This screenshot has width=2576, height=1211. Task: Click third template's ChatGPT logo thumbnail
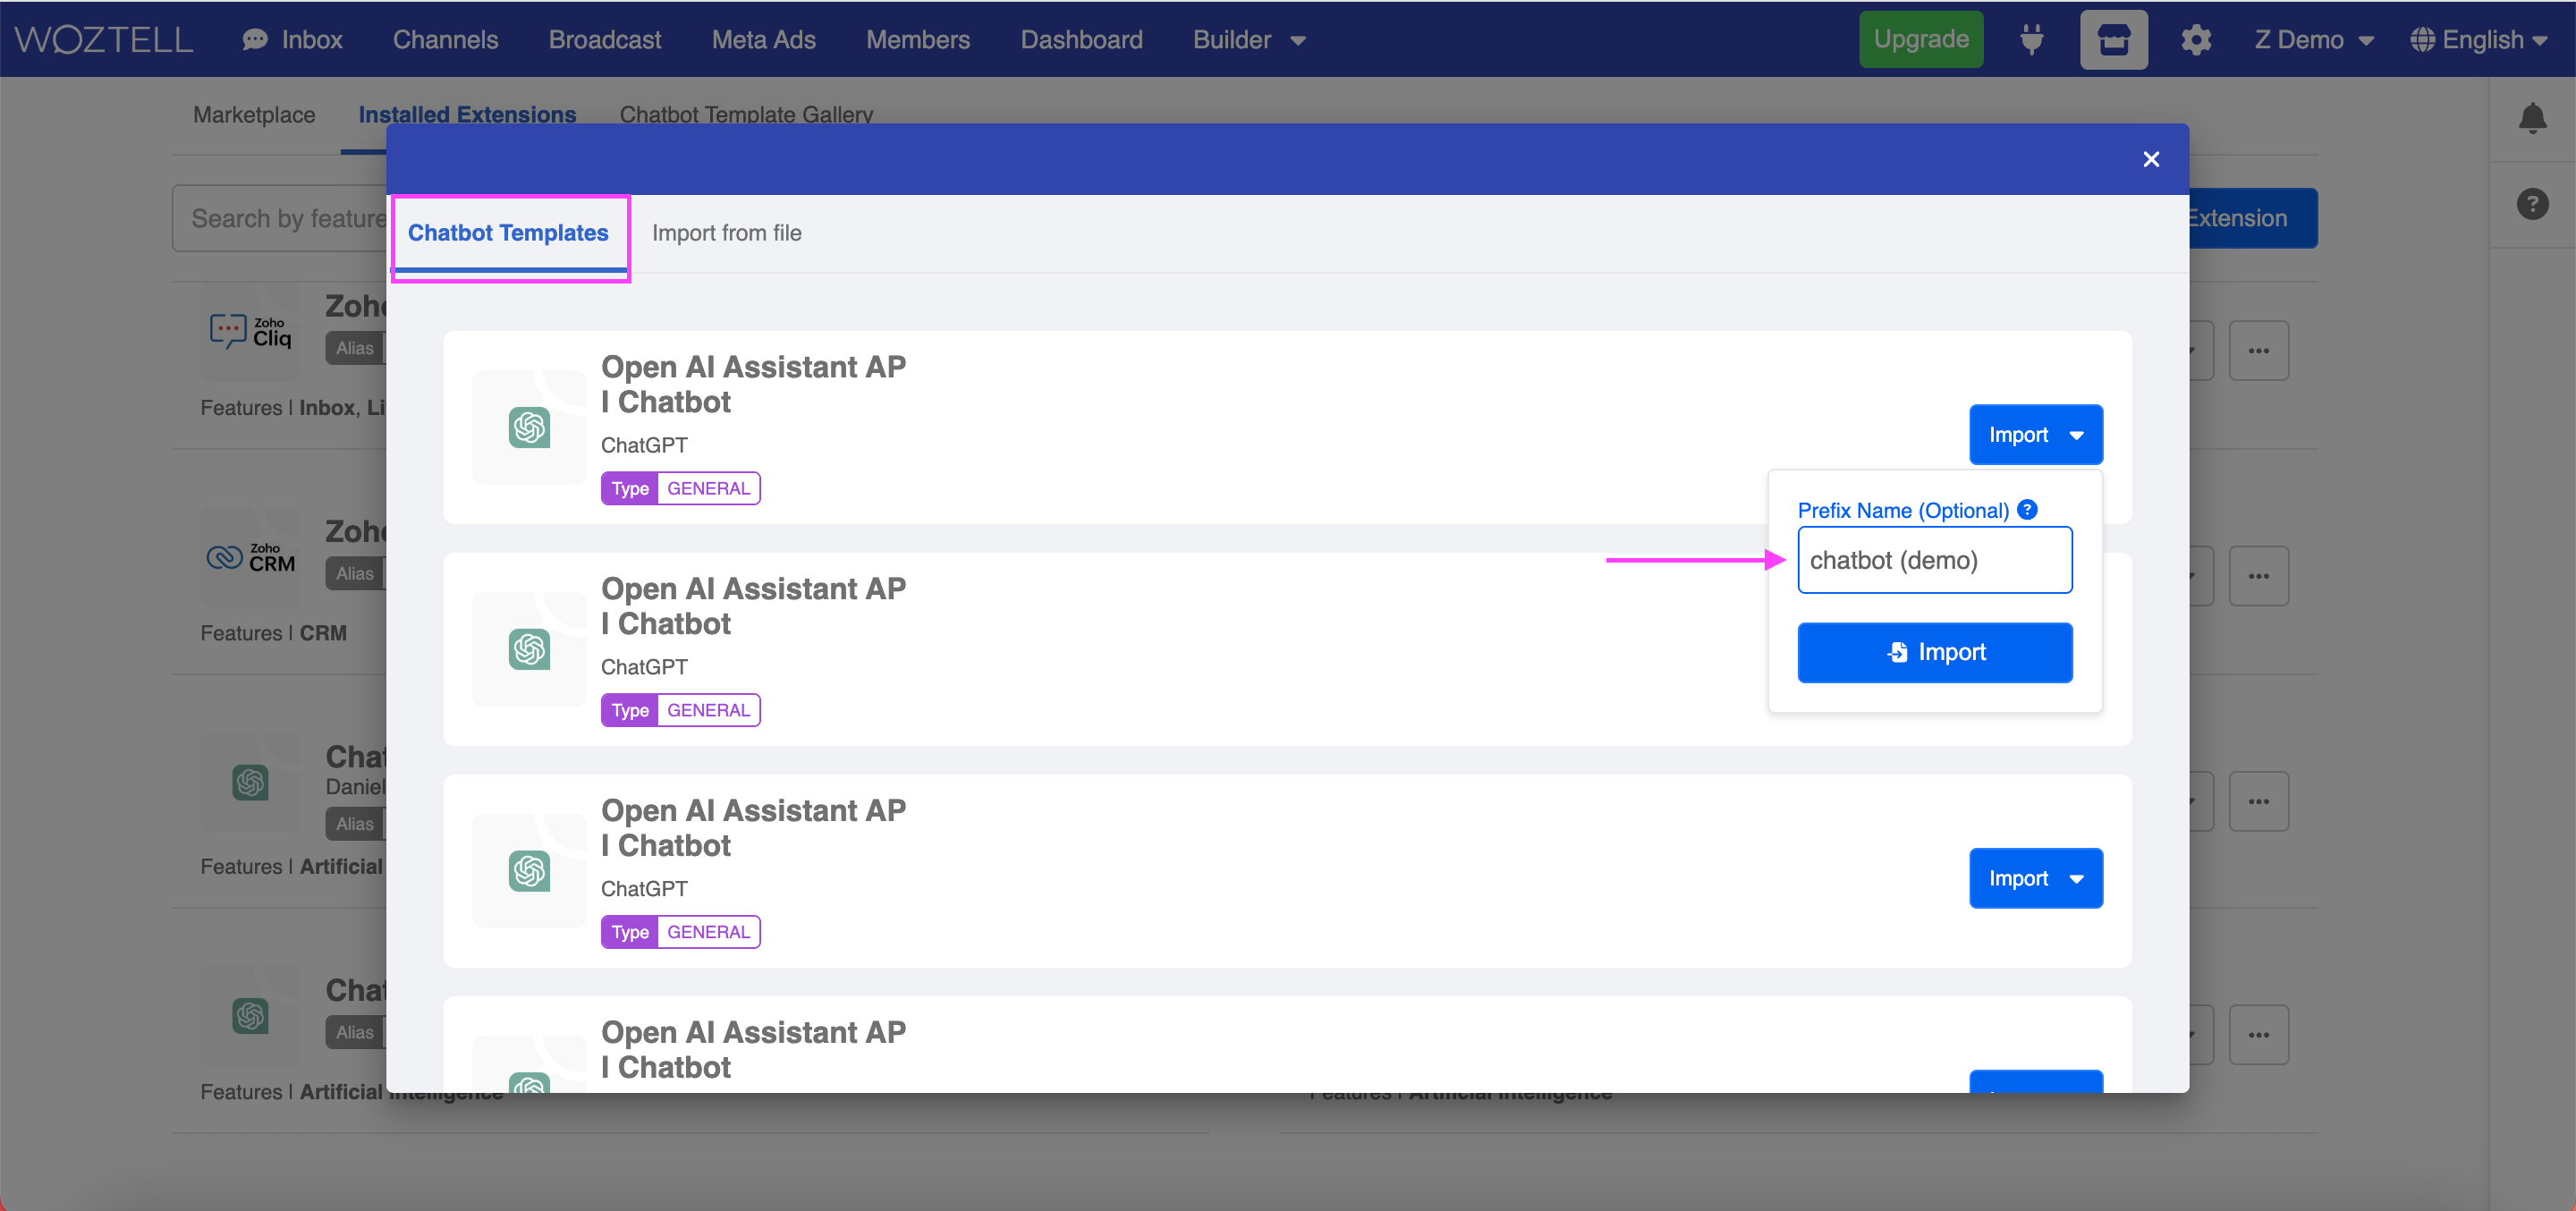pyautogui.click(x=529, y=871)
